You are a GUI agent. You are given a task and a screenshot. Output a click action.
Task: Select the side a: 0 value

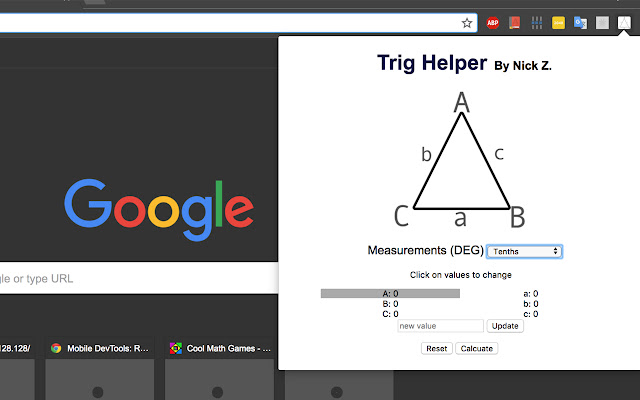click(531, 294)
